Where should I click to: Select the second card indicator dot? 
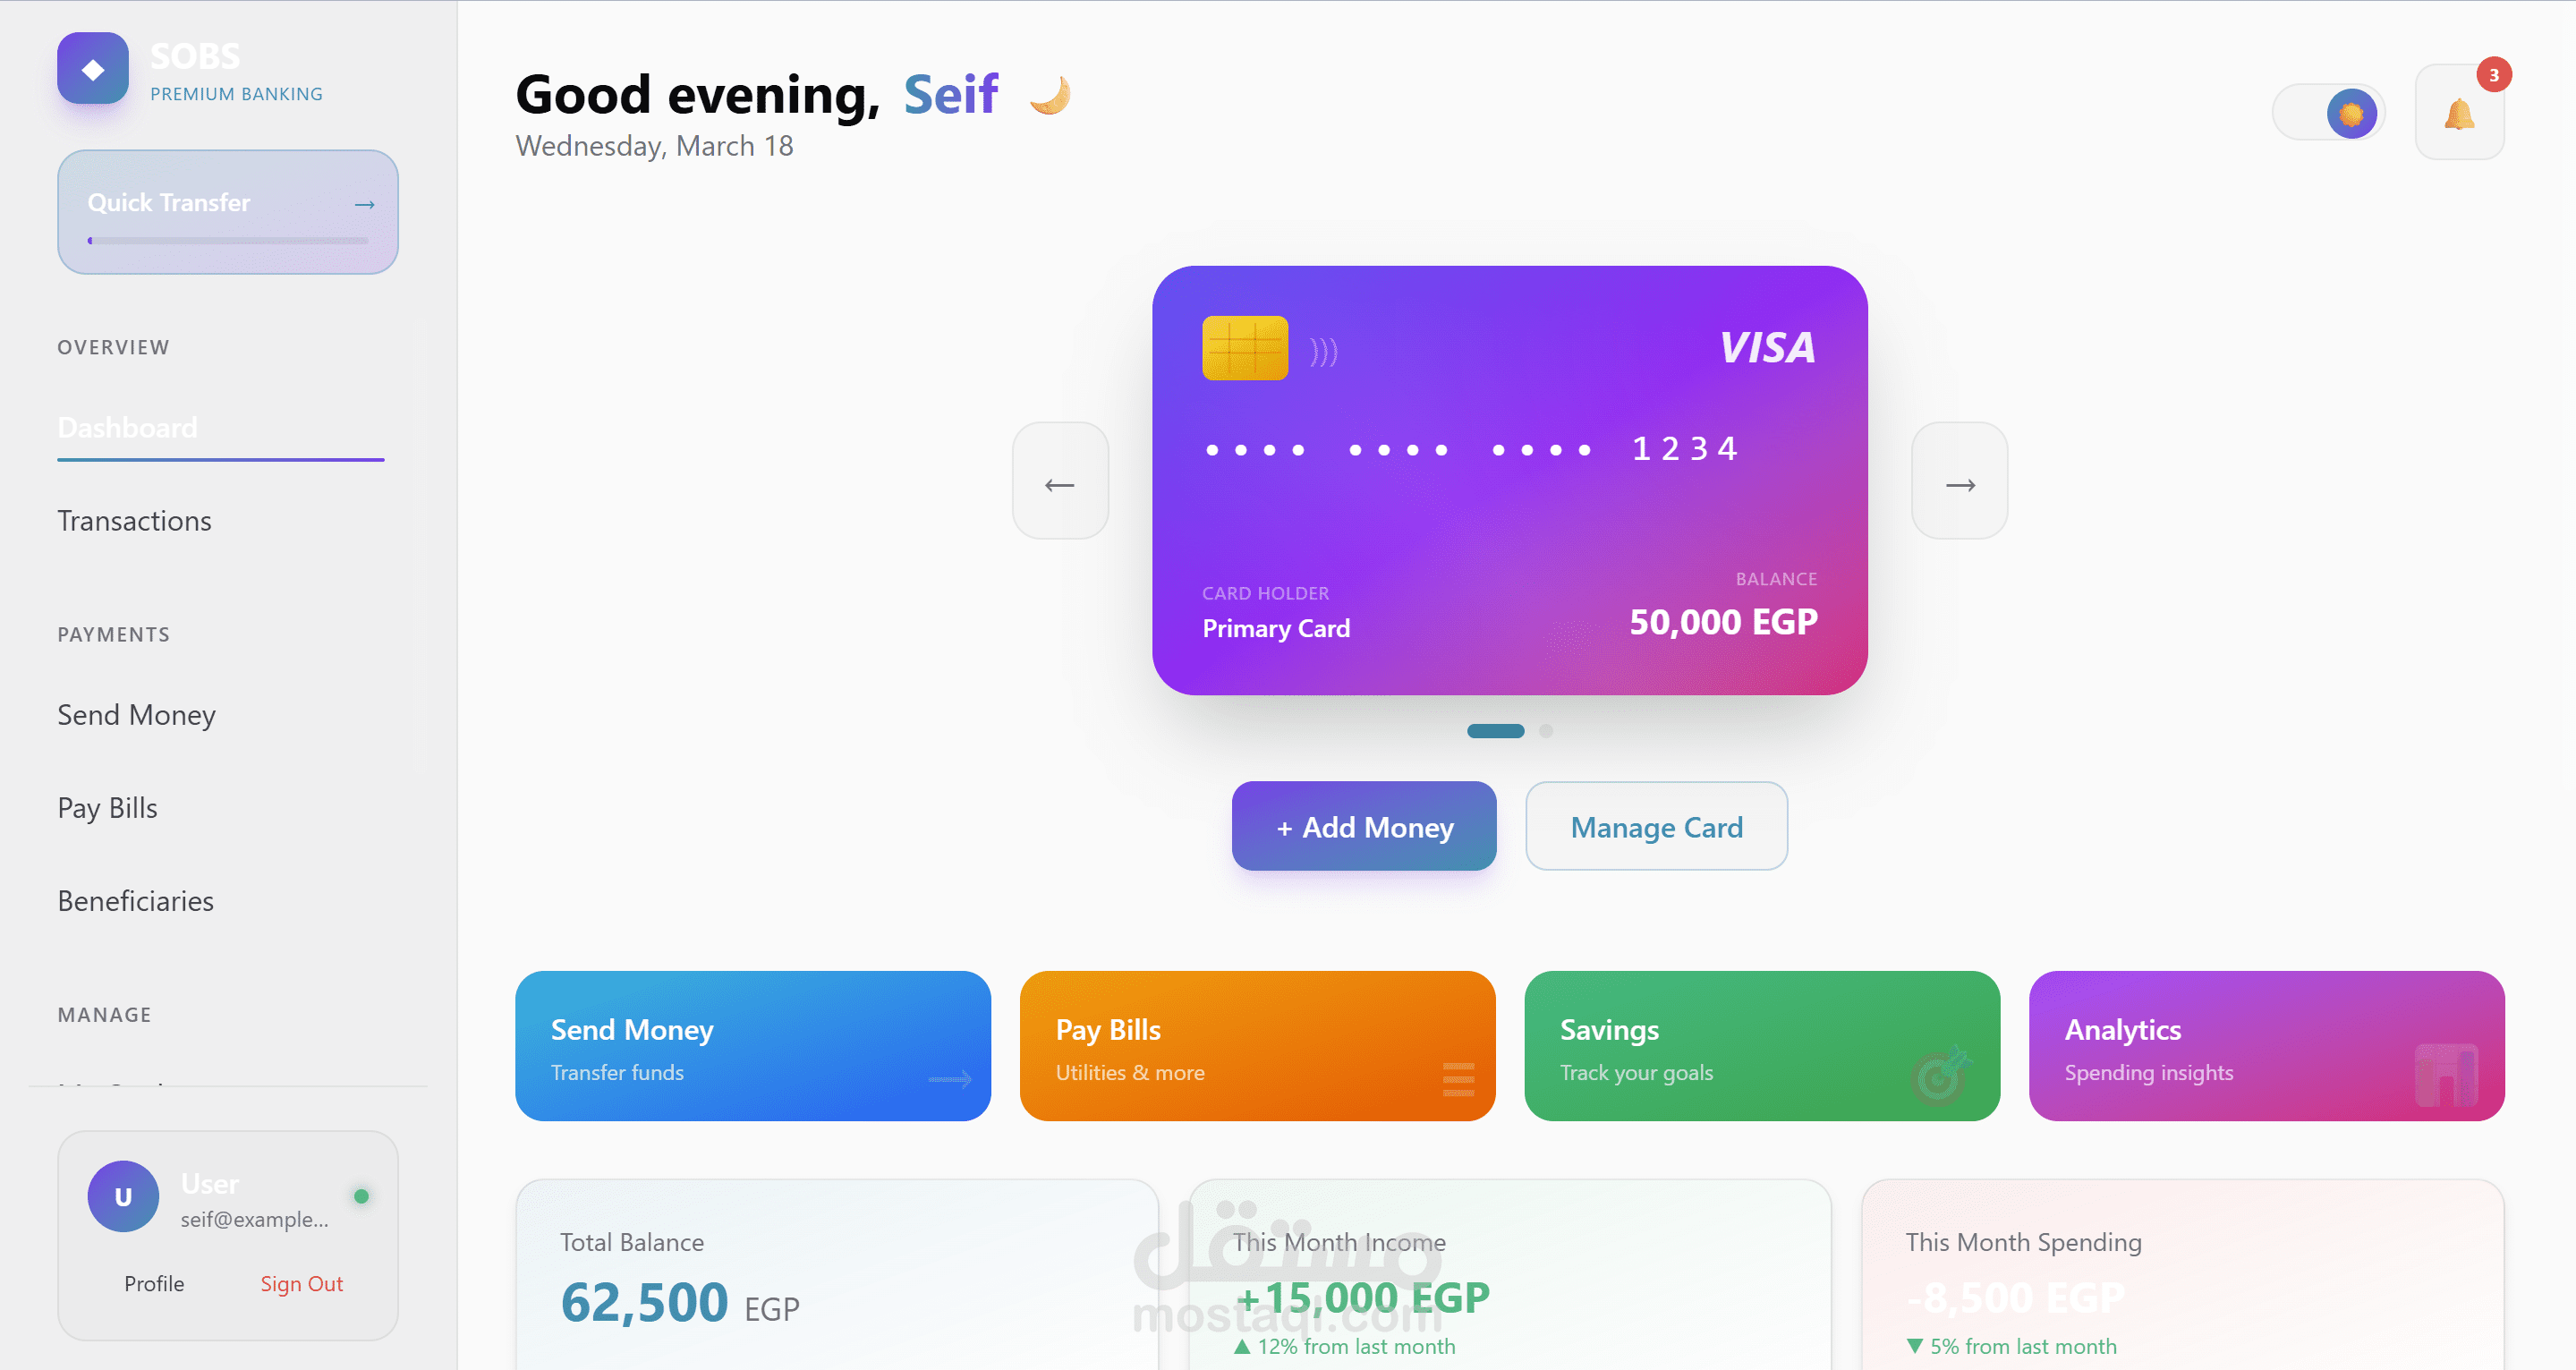pyautogui.click(x=1546, y=731)
